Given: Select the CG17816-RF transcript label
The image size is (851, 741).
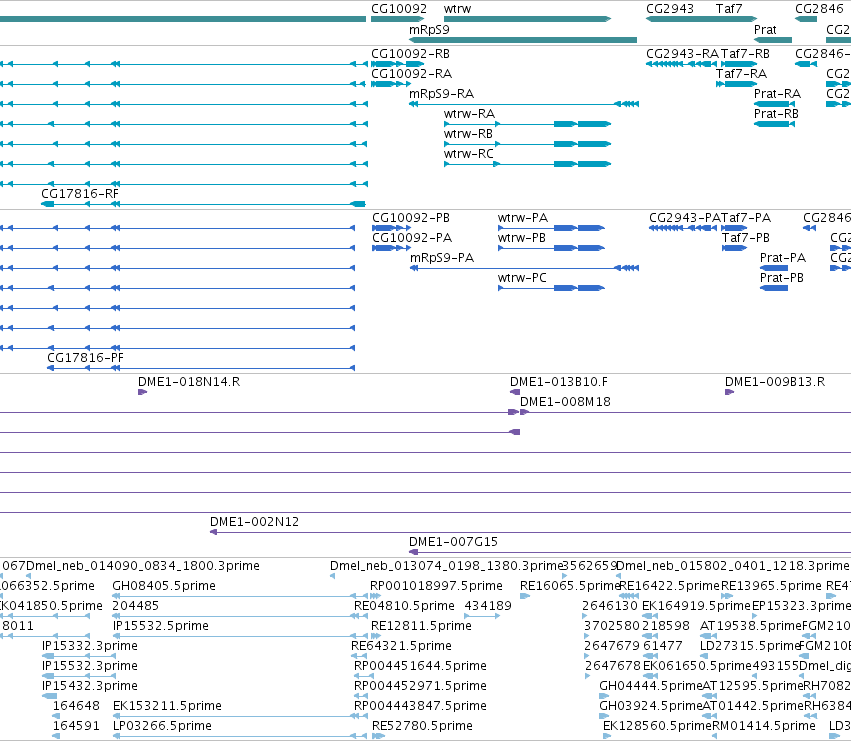Looking at the screenshot, I should click(80, 194).
